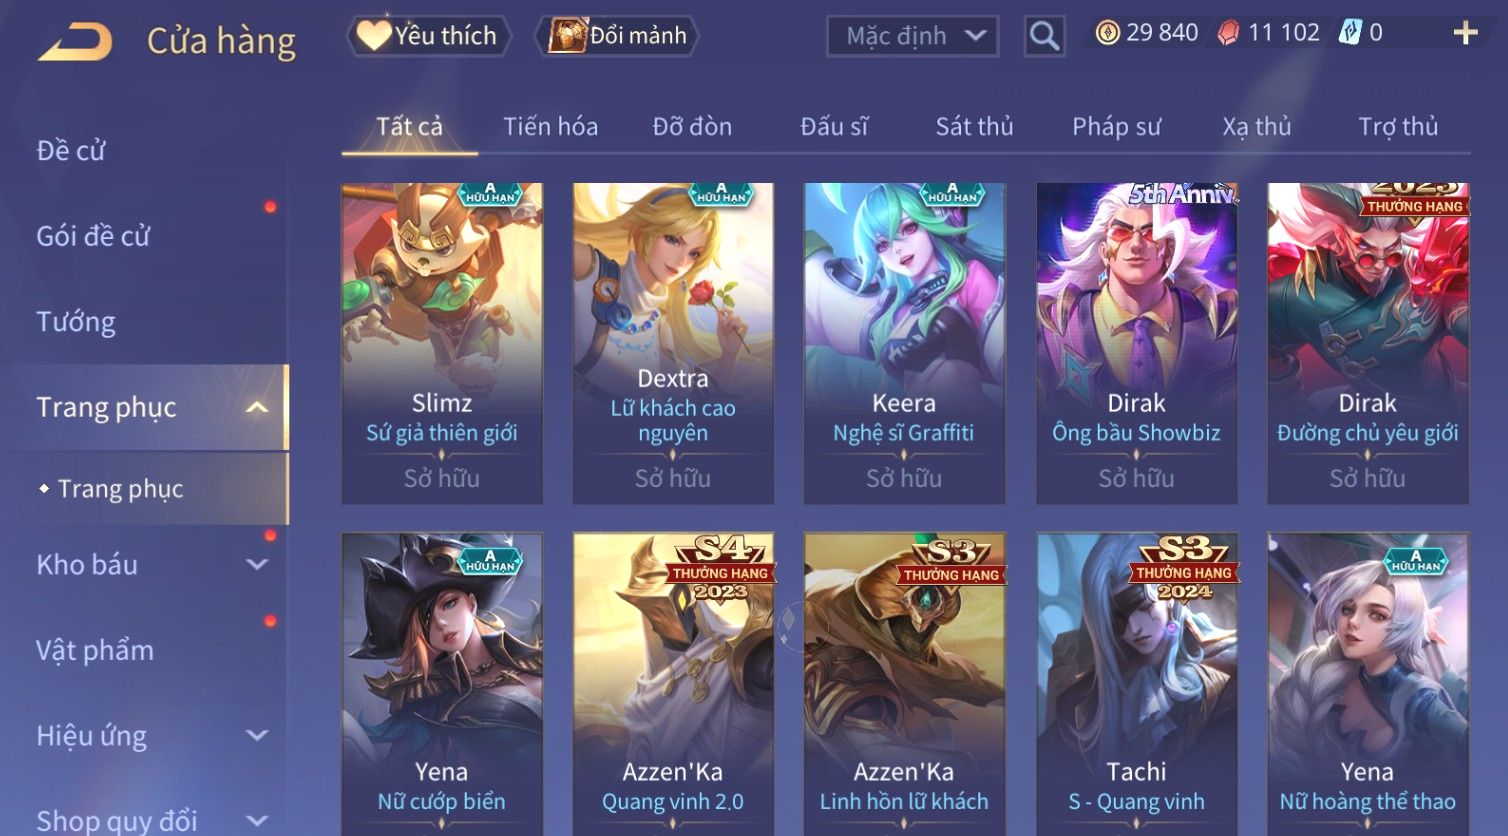The width and height of the screenshot is (1508, 836).
Task: Switch to the Tiến hóa tab
Action: point(550,127)
